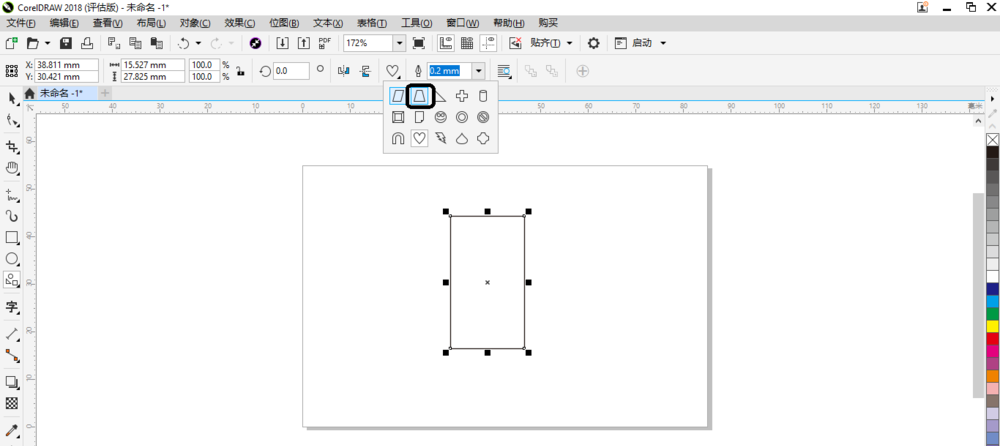Select the cylinder shape
Viewport: 1000px width, 446px height.
click(x=483, y=96)
